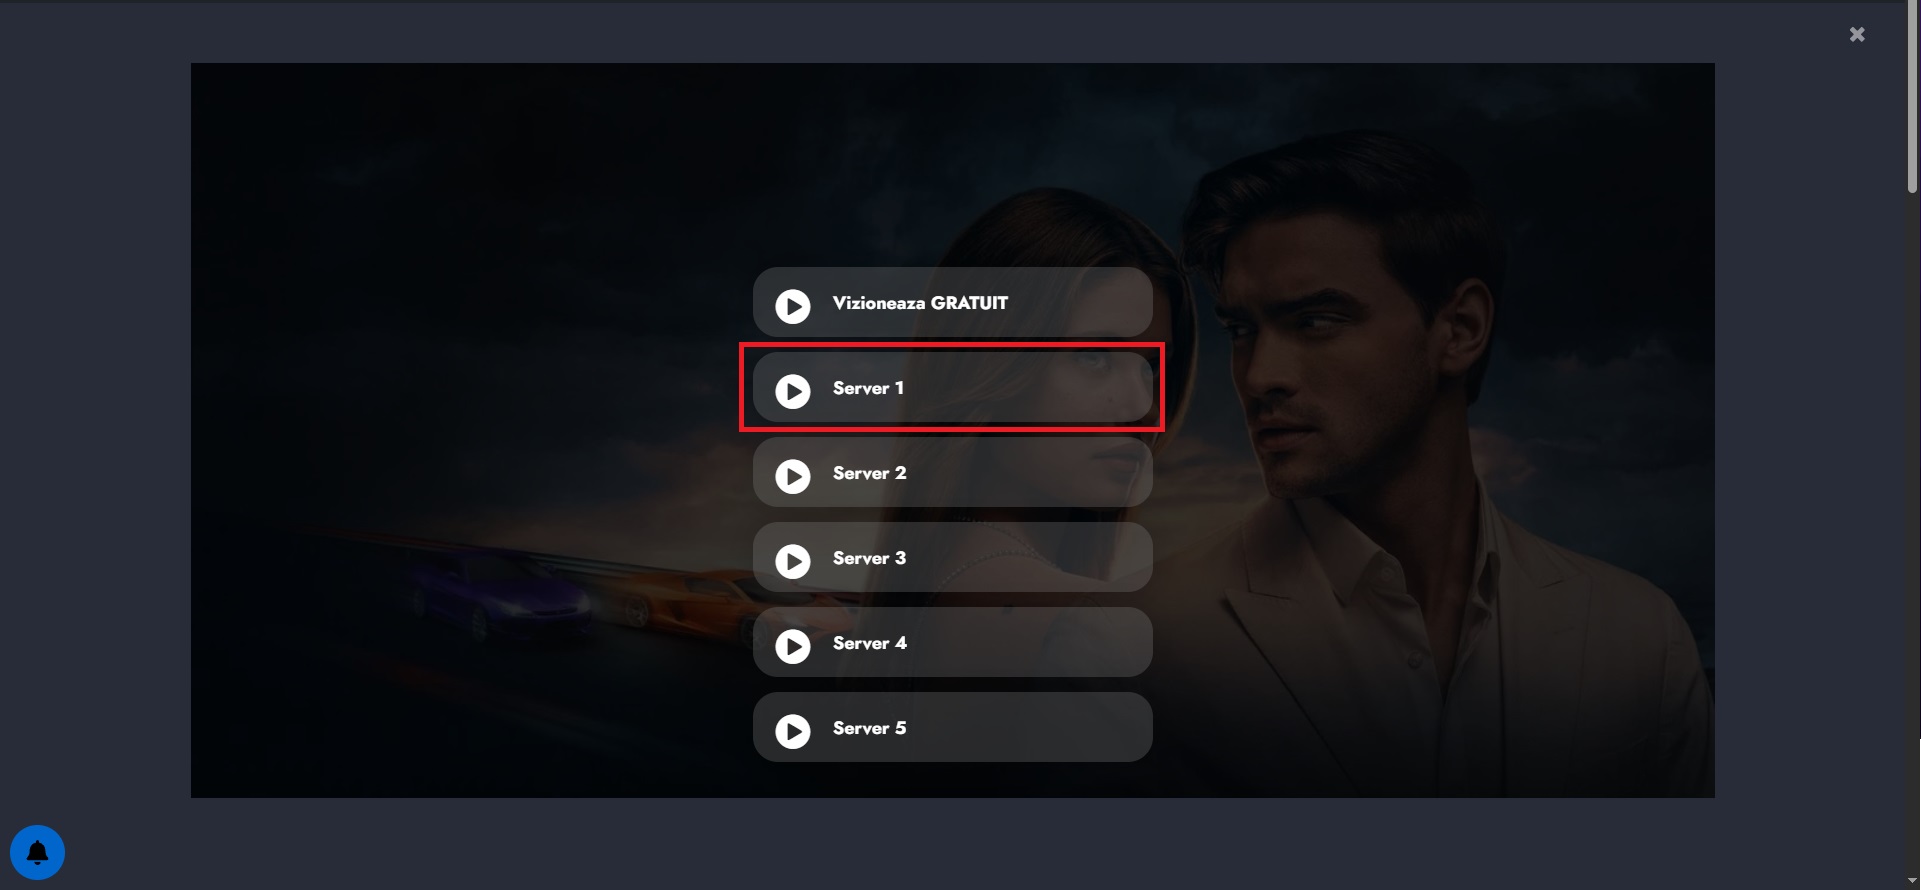The image size is (1921, 890).
Task: Click the scrollbar down arrow
Action: click(x=1912, y=881)
